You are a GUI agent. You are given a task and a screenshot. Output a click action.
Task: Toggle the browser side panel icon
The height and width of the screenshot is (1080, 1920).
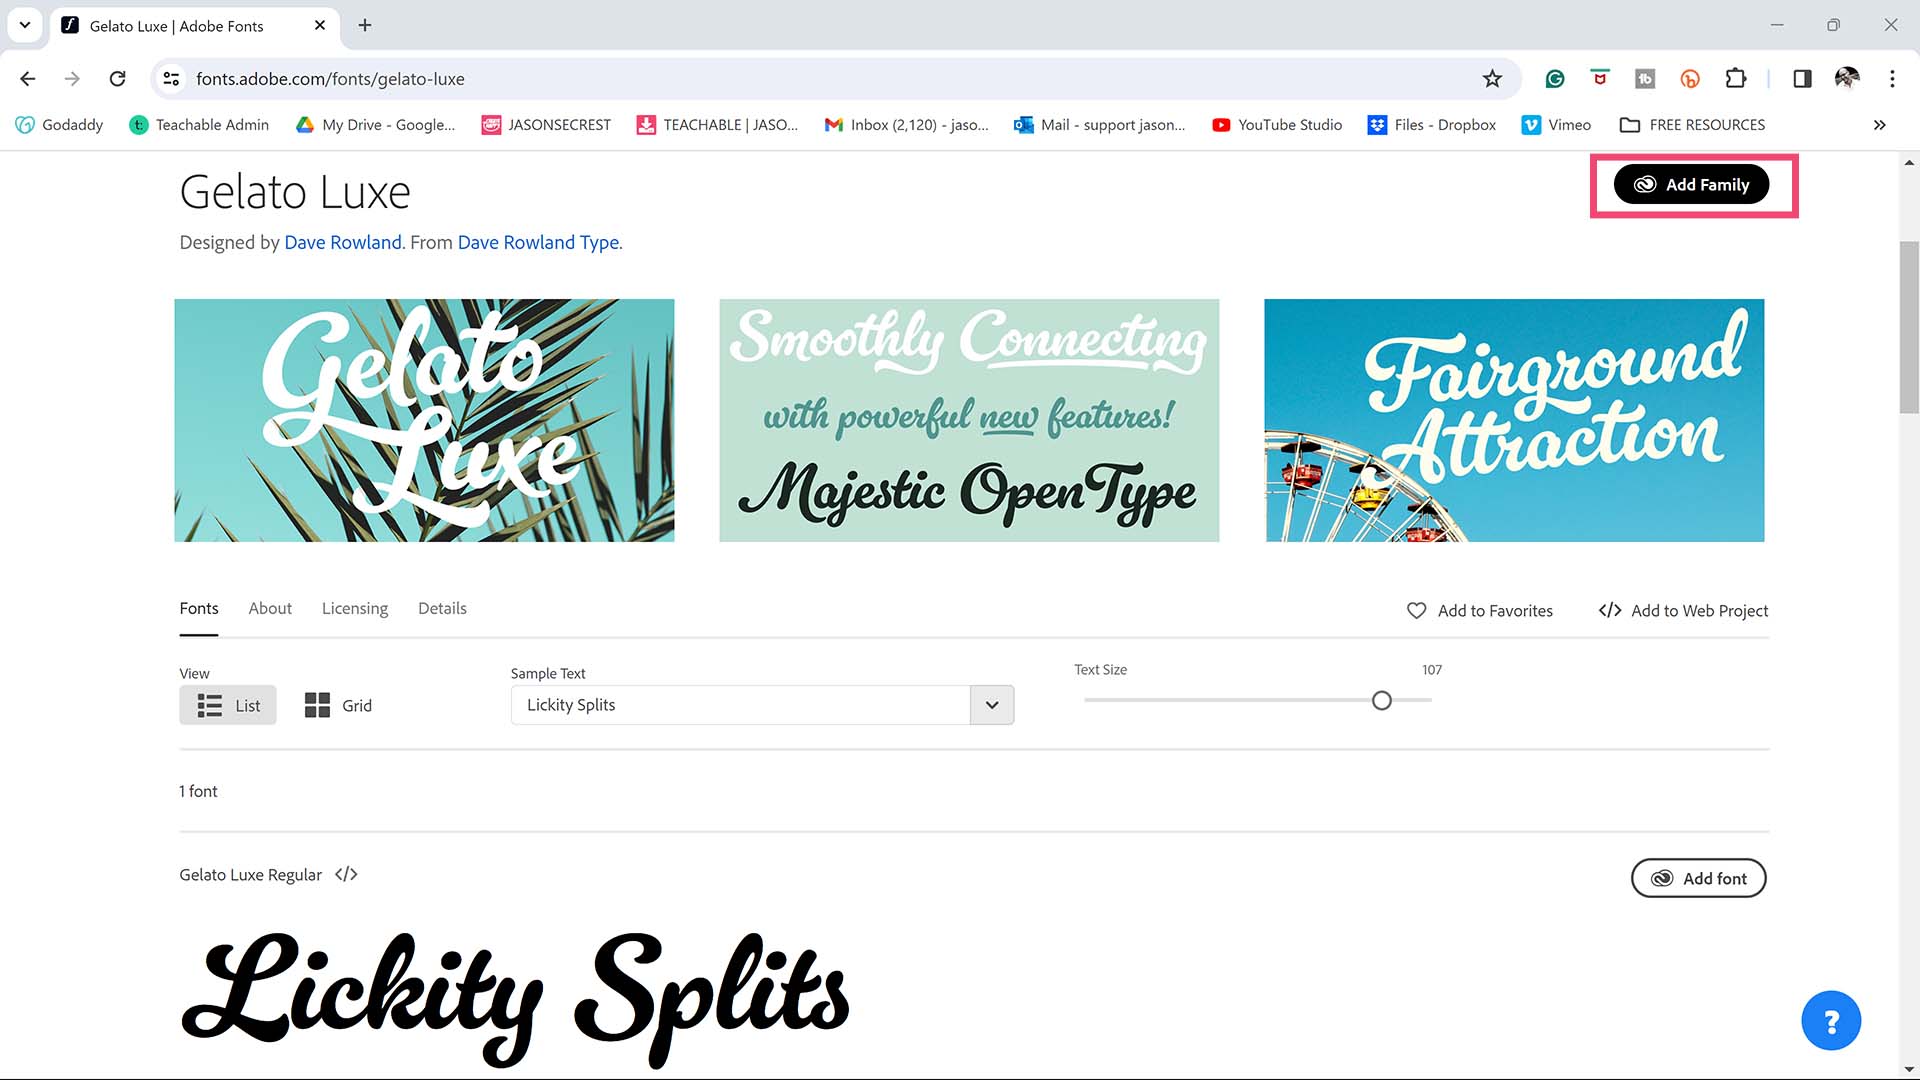click(x=1802, y=79)
